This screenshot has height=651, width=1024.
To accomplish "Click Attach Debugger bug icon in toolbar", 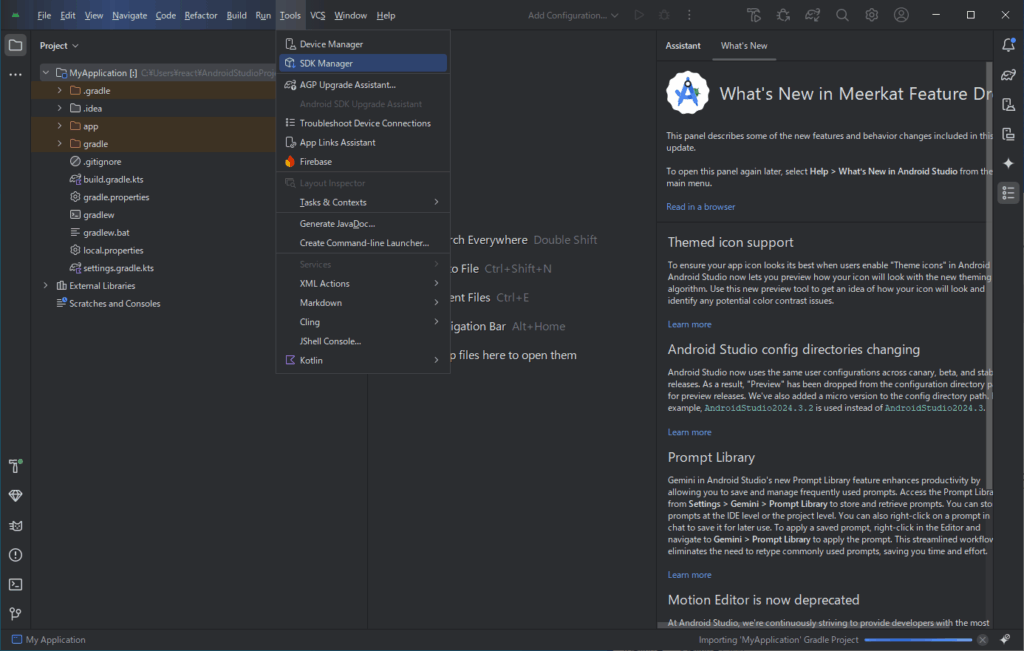I will point(783,15).
